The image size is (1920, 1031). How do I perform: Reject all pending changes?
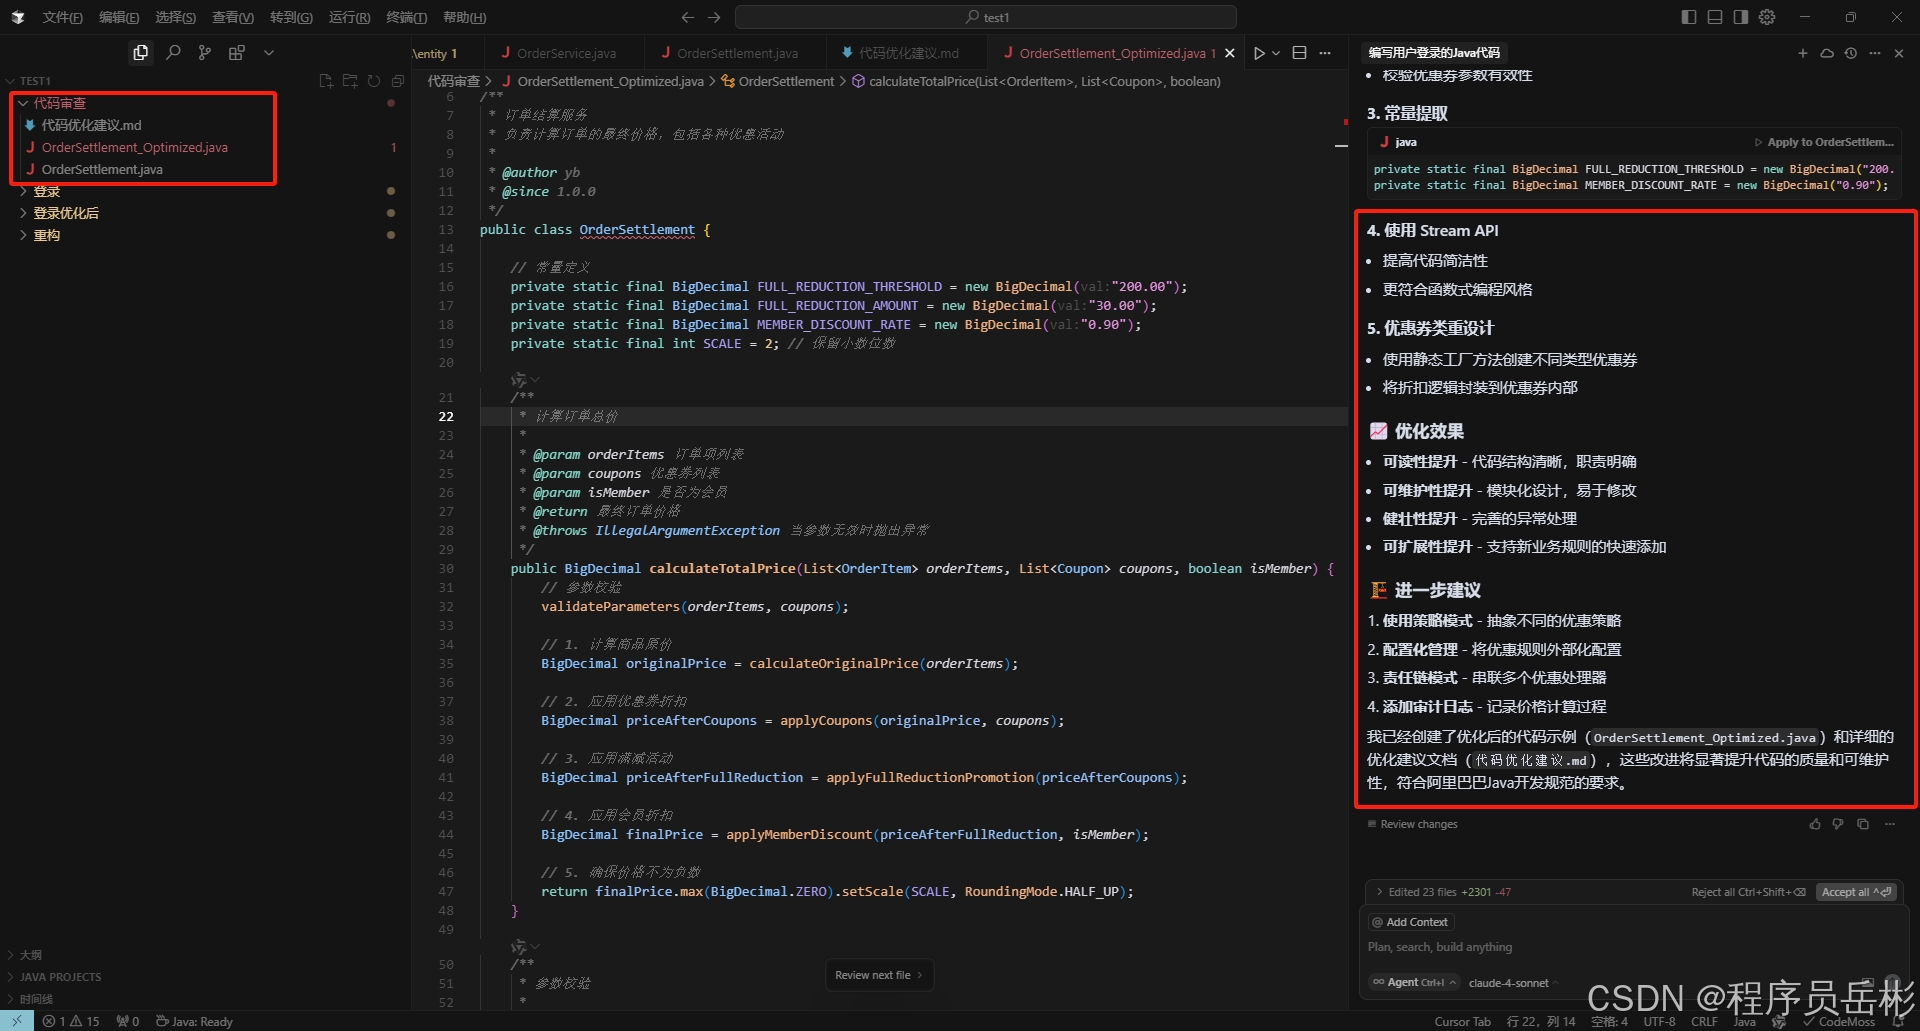click(x=1748, y=892)
